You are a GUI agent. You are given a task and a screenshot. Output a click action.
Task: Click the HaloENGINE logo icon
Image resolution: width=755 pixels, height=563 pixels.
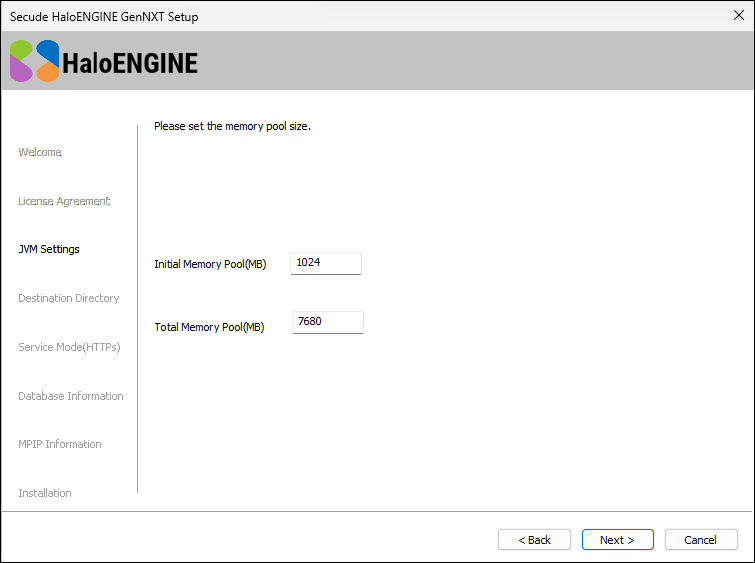click(34, 61)
